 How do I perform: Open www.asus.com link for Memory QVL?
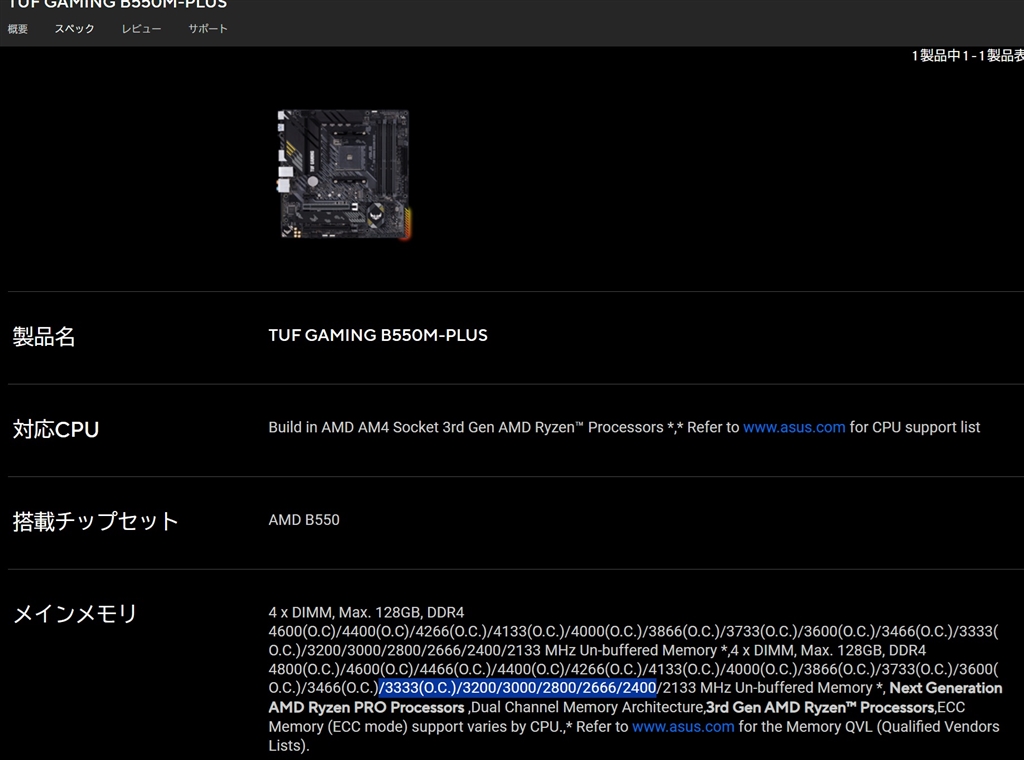(x=683, y=727)
